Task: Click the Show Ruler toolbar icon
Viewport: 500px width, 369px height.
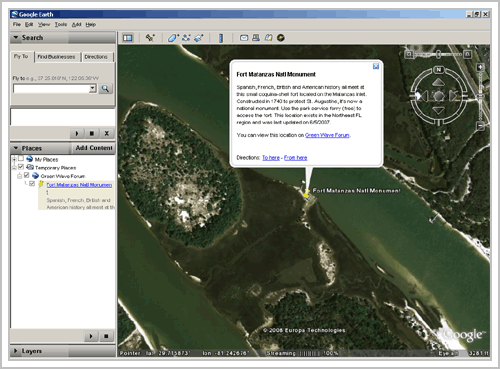Action: (x=221, y=38)
